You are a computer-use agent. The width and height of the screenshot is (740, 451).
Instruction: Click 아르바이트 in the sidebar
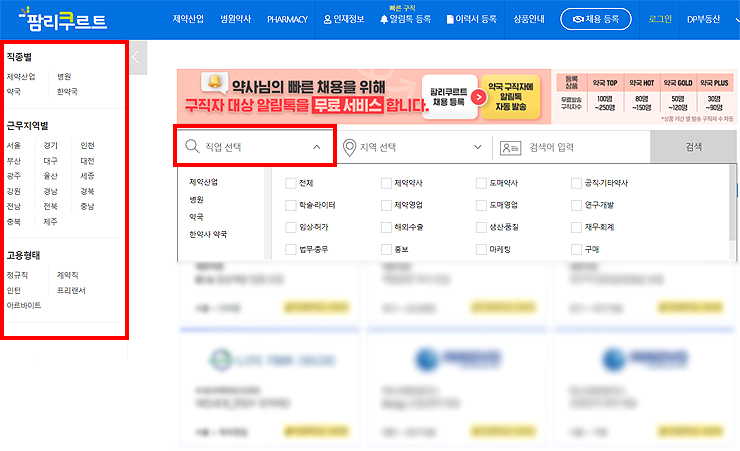pyautogui.click(x=24, y=306)
